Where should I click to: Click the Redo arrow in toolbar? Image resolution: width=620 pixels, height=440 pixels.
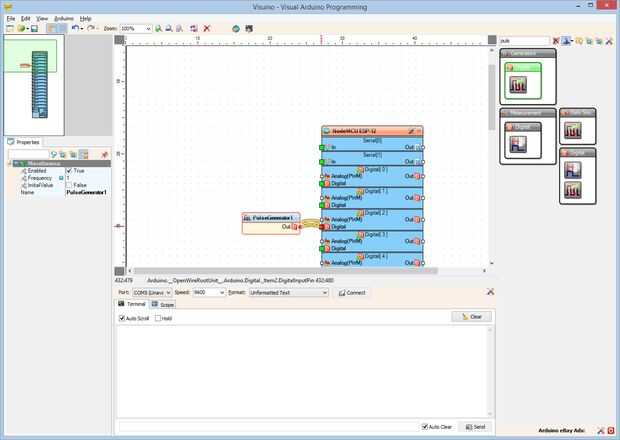pos(91,28)
